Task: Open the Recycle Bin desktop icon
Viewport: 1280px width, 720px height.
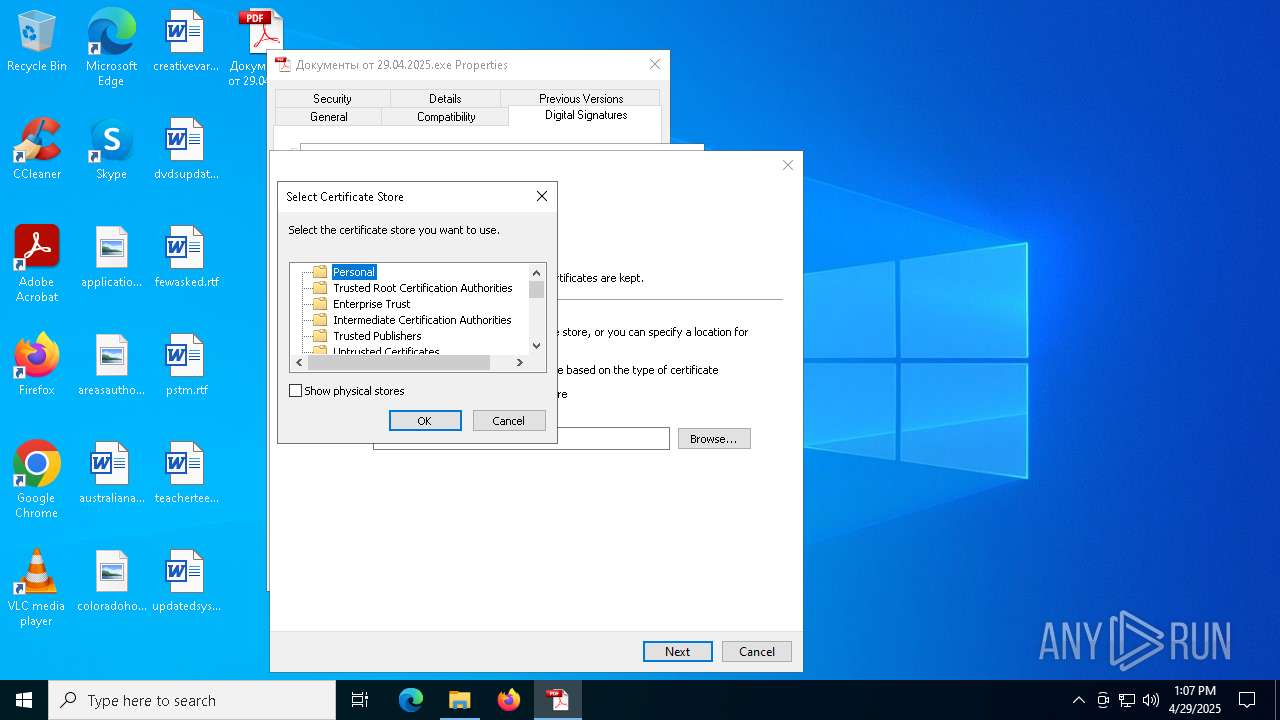Action: 37,42
